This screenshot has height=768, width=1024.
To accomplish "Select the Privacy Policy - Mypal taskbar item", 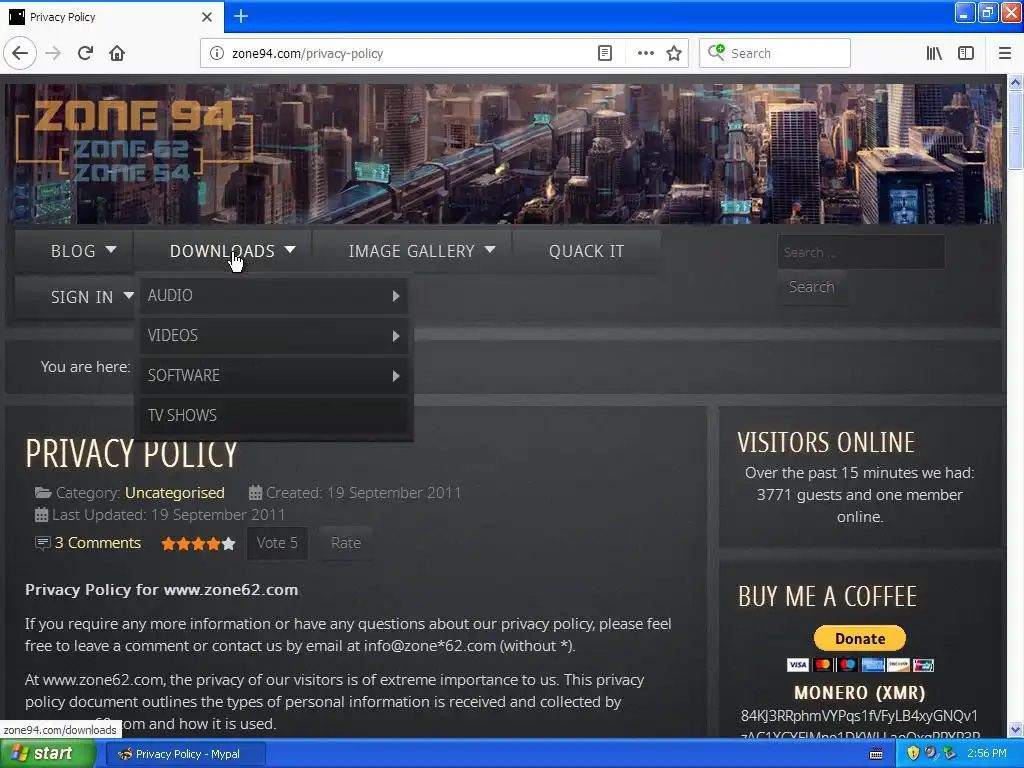I will pos(185,754).
